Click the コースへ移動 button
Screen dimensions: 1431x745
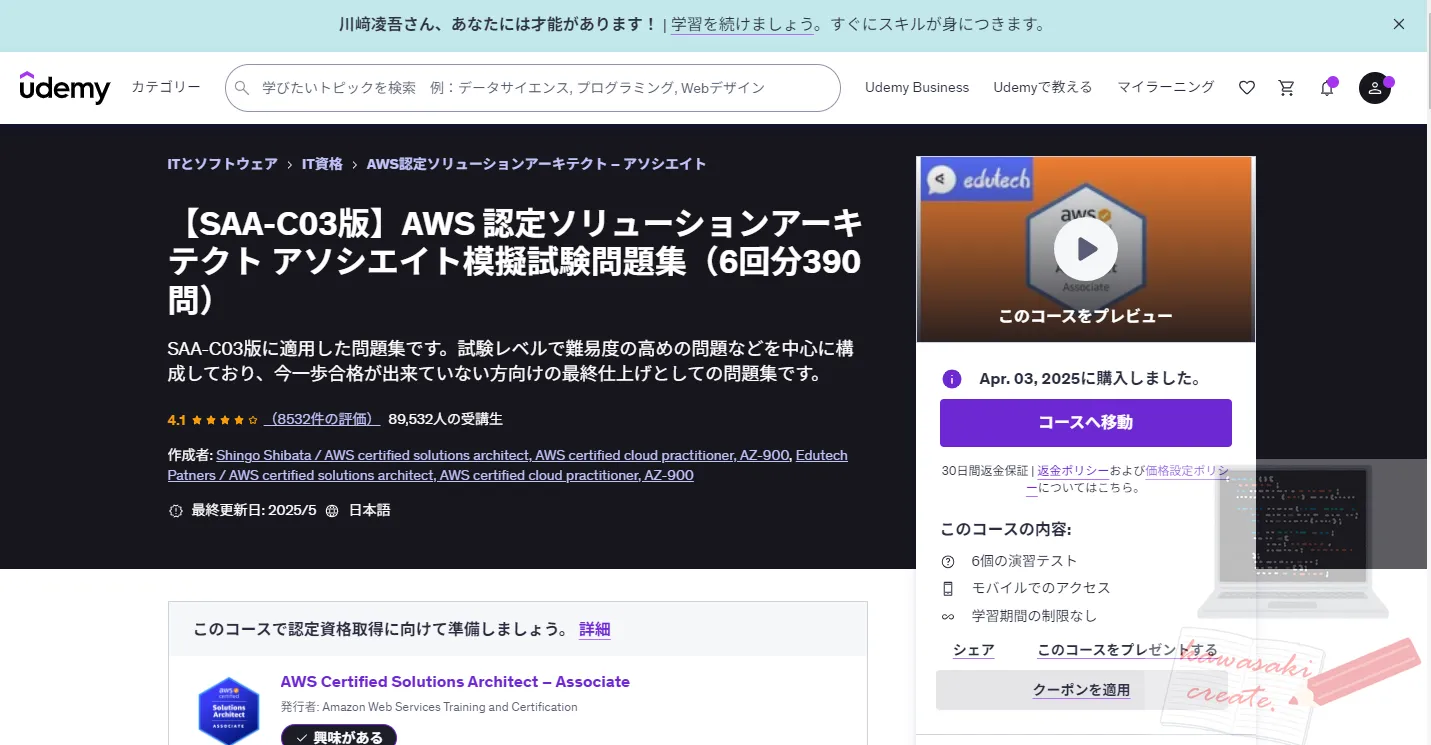point(1086,423)
